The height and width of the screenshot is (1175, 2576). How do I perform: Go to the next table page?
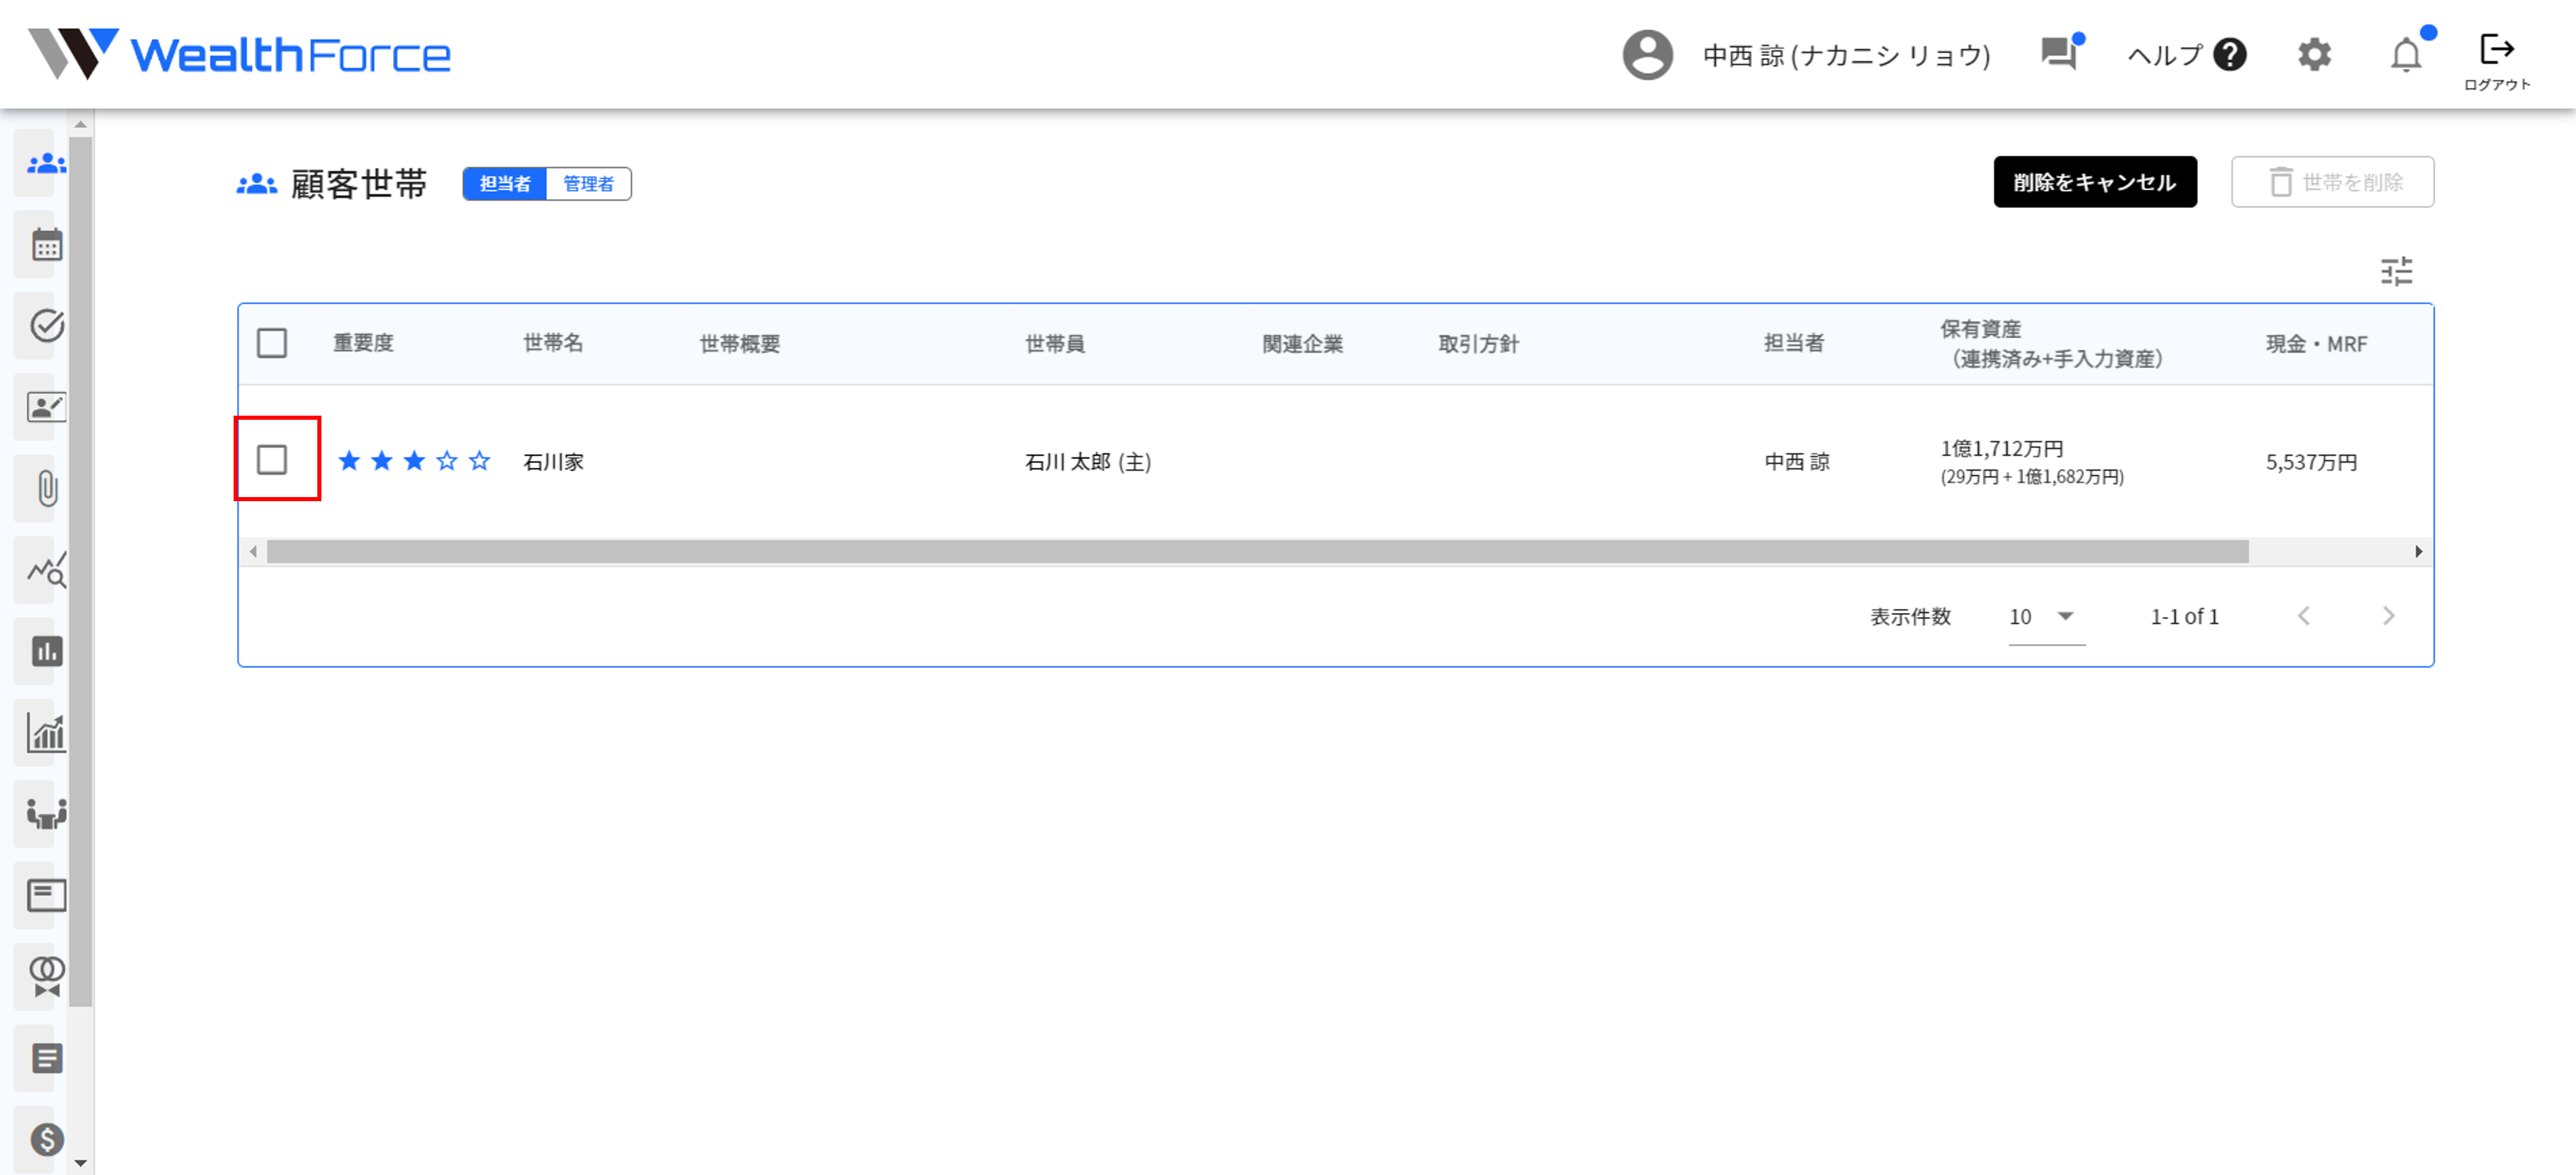2388,616
